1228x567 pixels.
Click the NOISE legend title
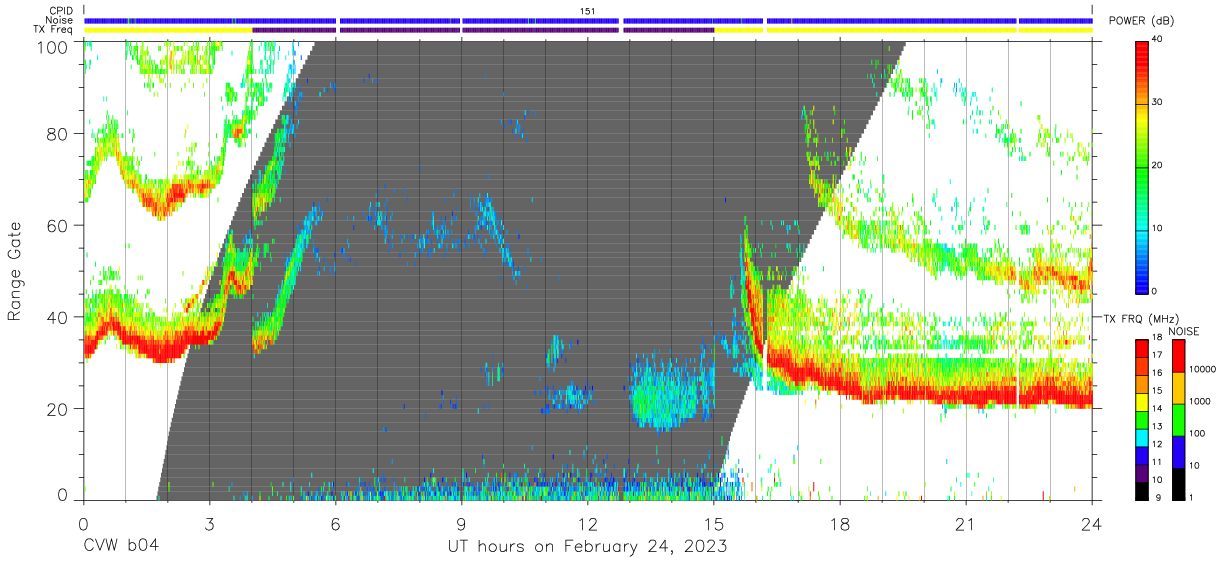[1185, 331]
